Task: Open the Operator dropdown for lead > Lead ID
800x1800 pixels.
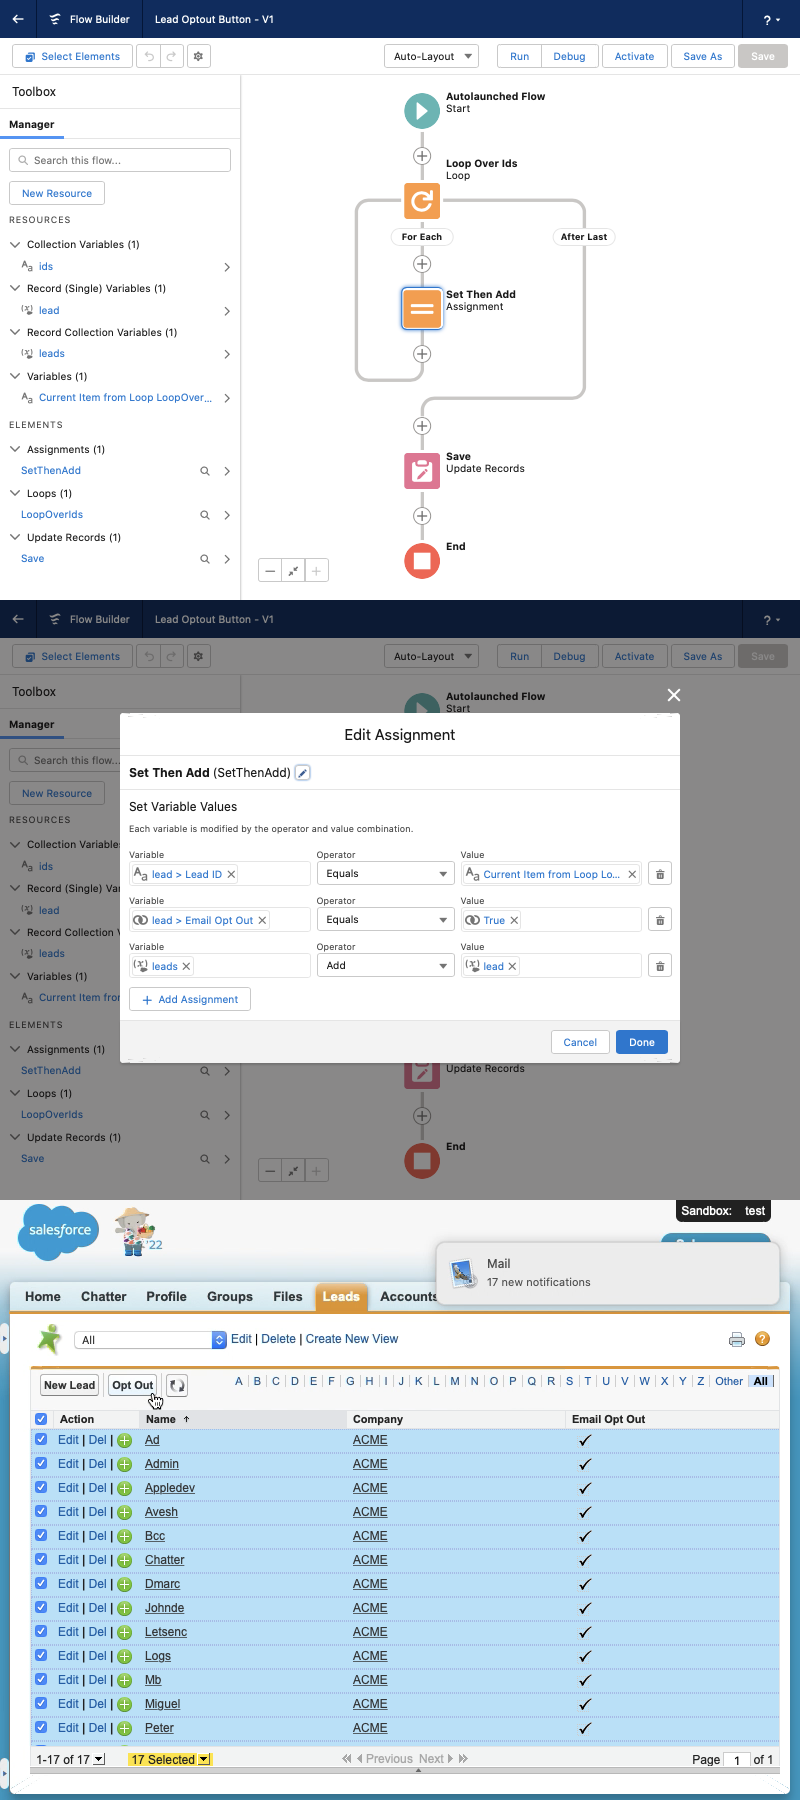Action: click(386, 874)
